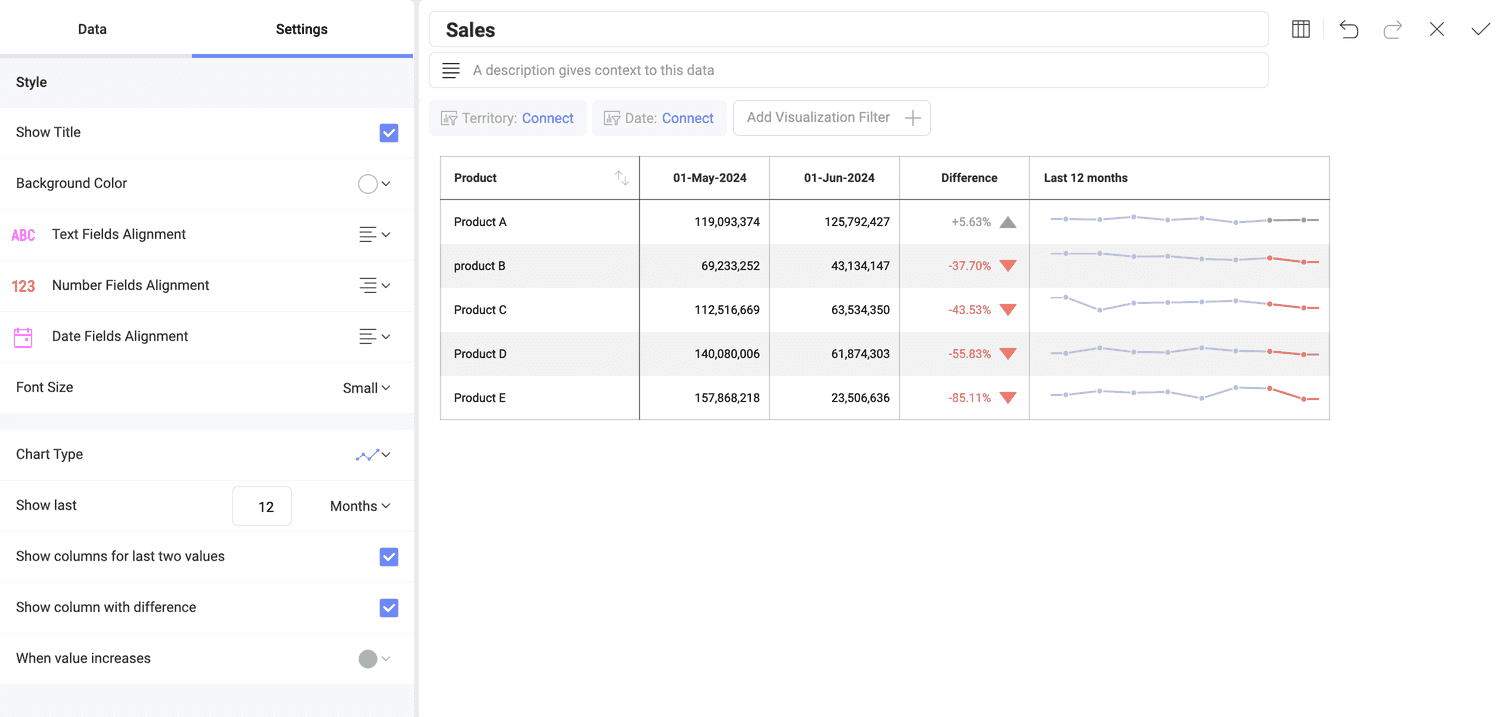
Task: Open Chart Type dropdown
Action: tap(373, 455)
